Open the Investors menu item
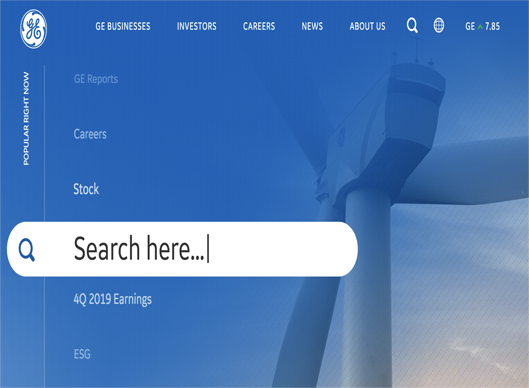The width and height of the screenshot is (529, 388). pos(197,26)
